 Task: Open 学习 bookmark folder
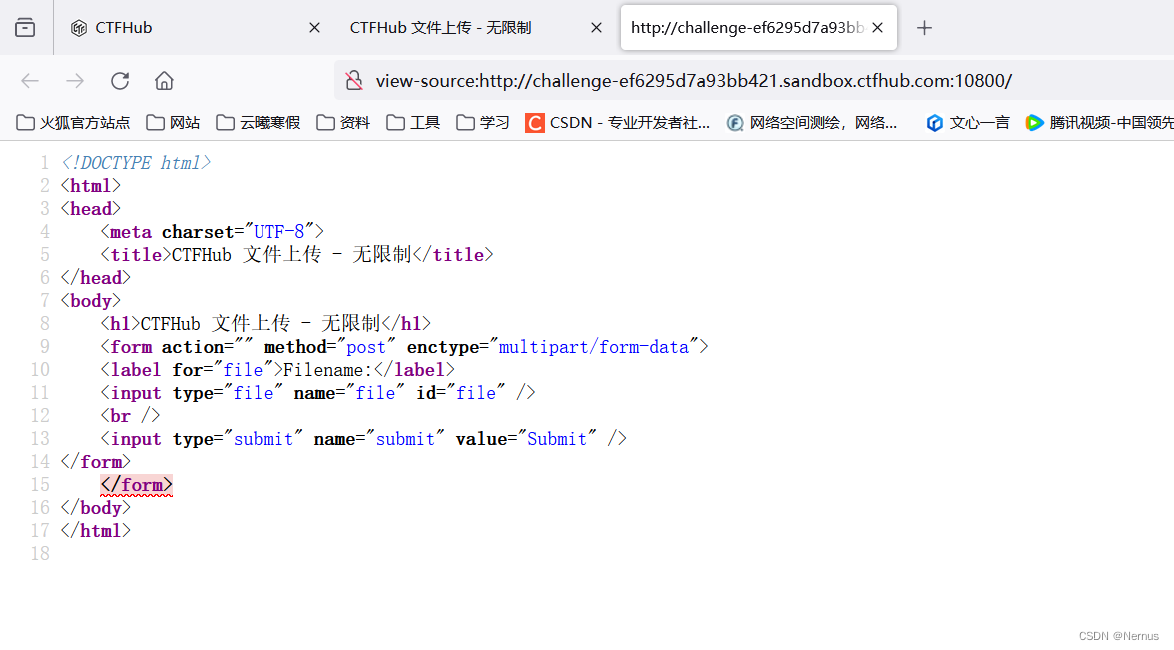tap(483, 123)
